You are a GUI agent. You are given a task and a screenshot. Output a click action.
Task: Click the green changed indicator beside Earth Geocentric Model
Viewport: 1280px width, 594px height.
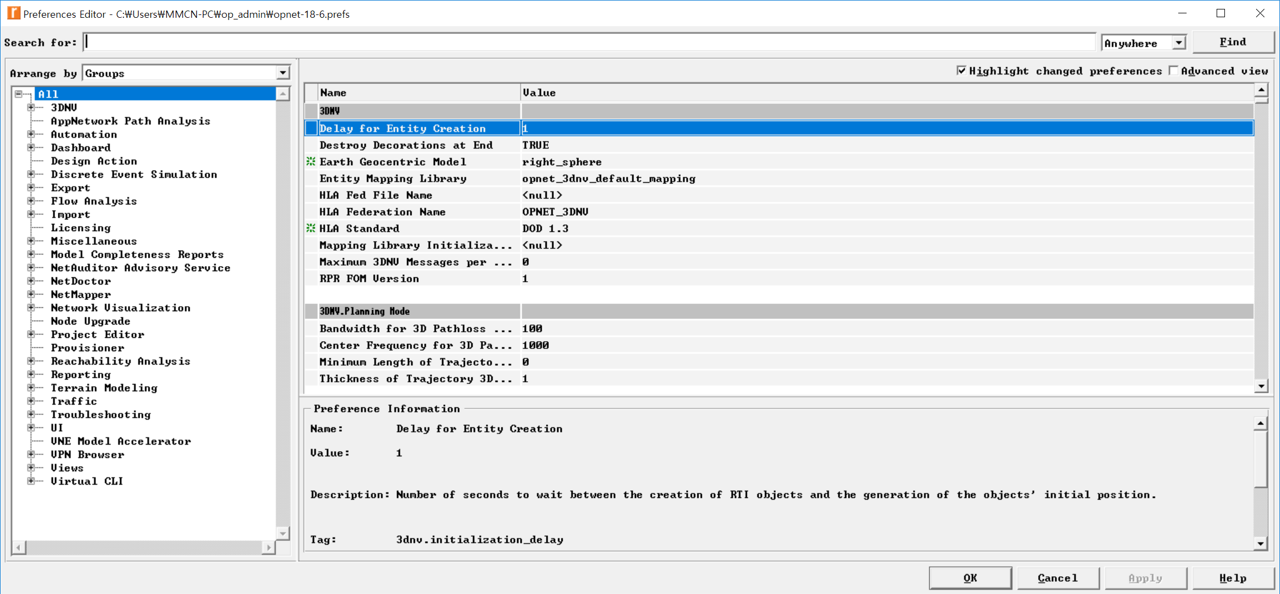[309, 161]
